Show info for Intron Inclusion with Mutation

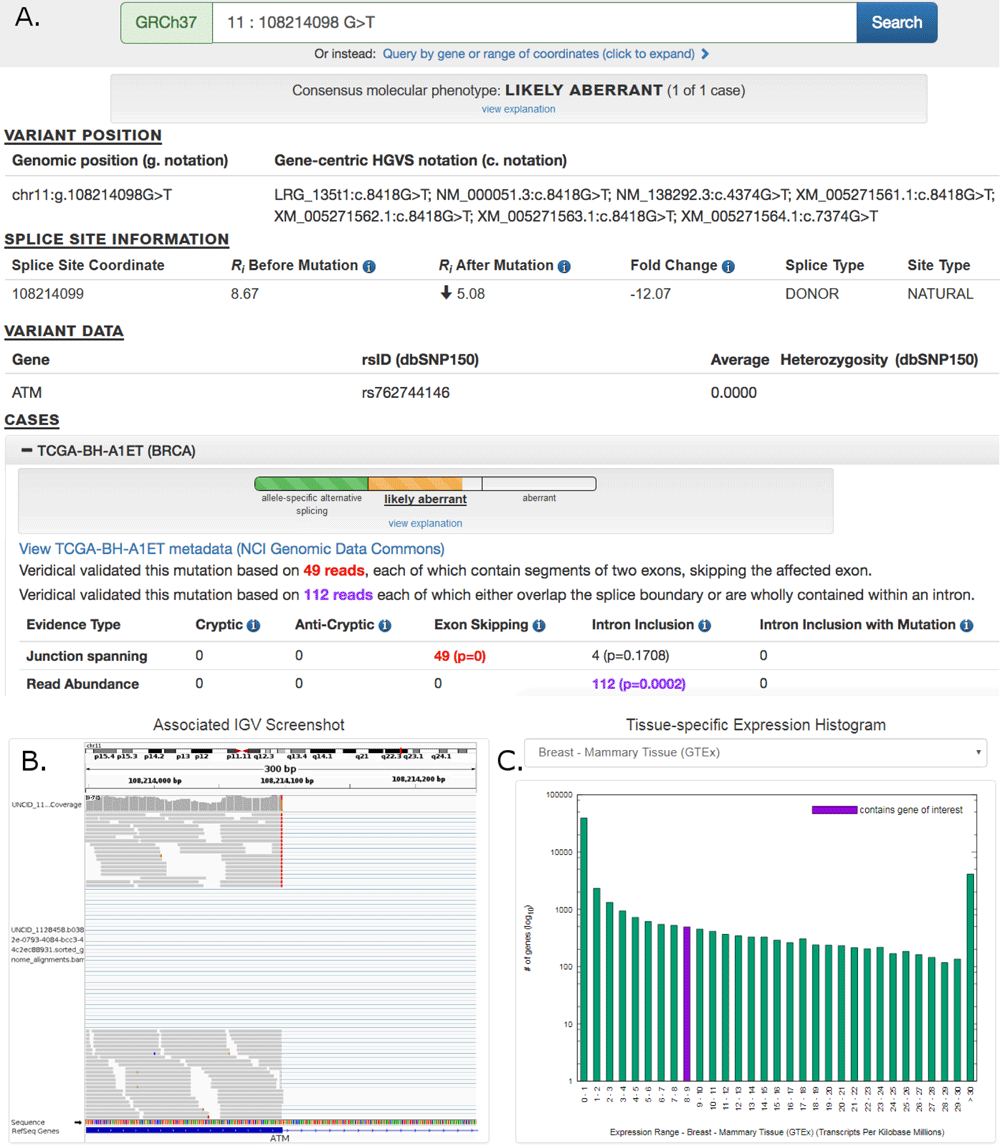[966, 626]
